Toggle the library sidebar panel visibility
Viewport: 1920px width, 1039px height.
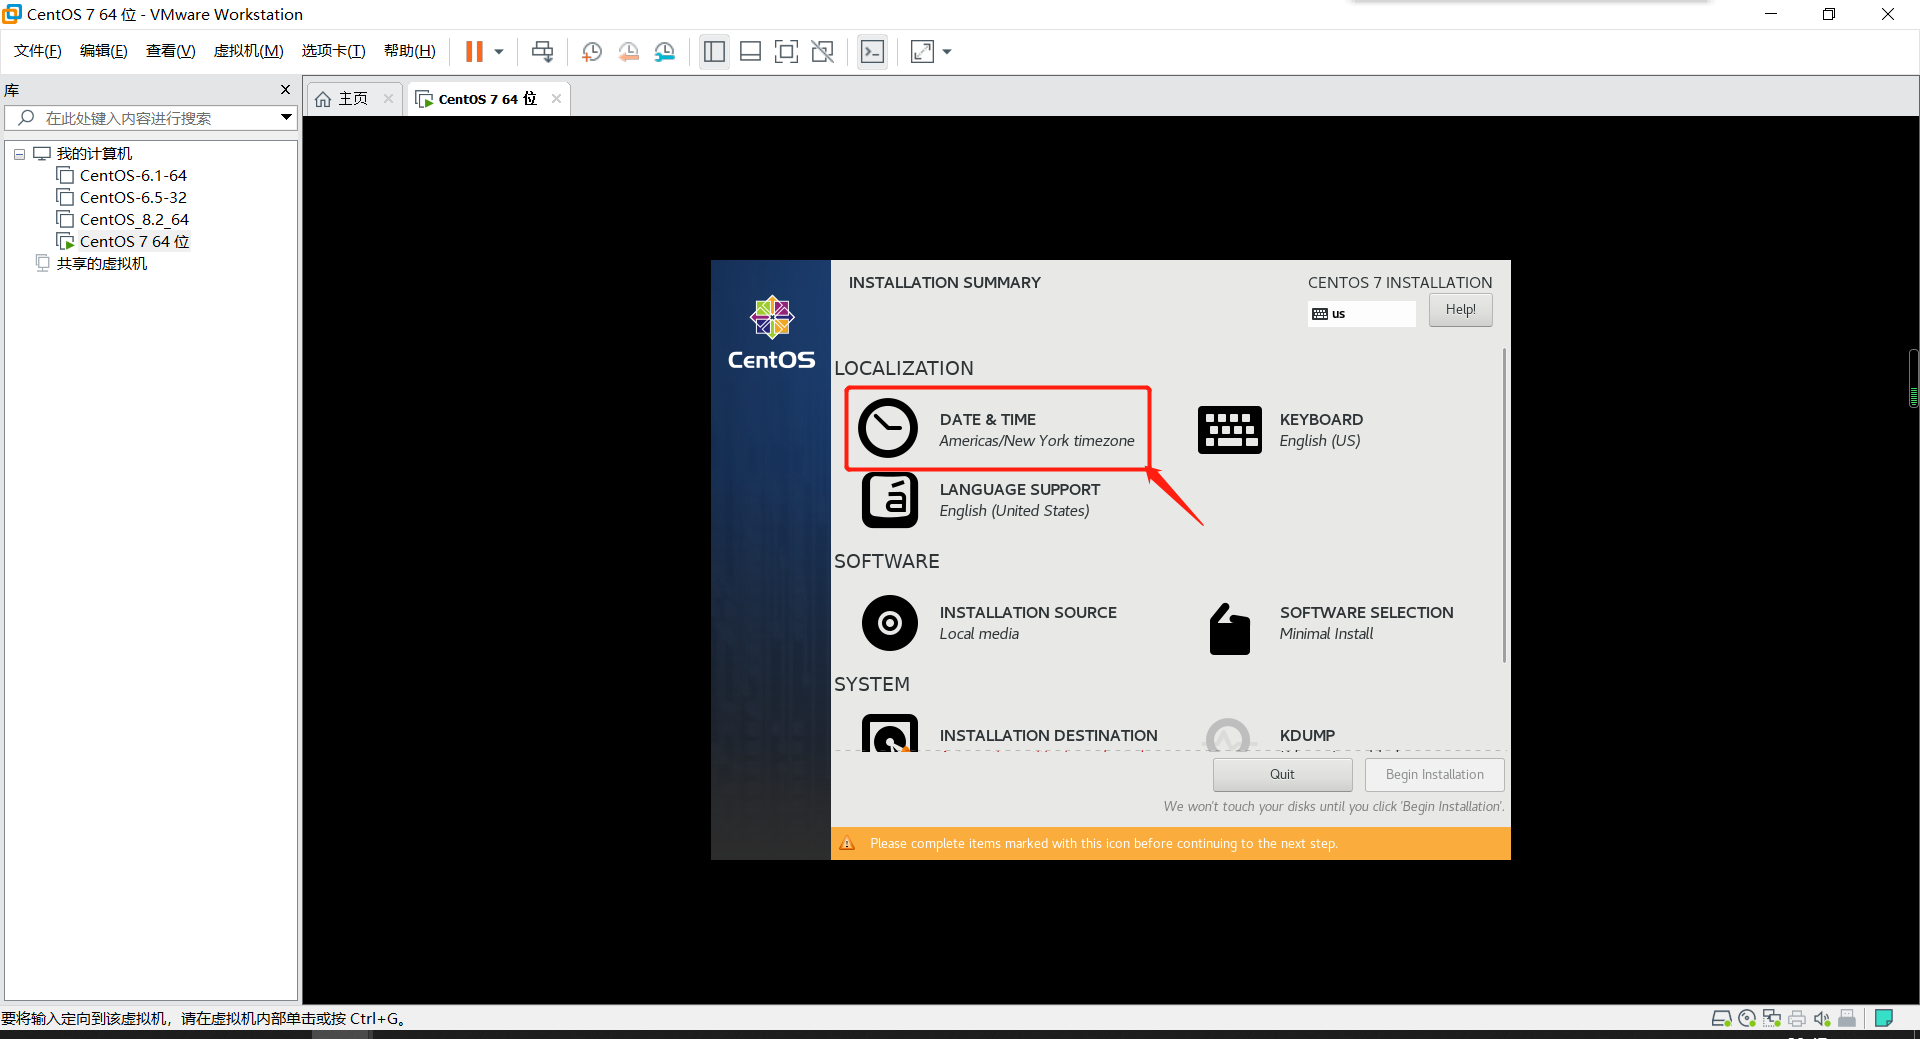tap(714, 51)
